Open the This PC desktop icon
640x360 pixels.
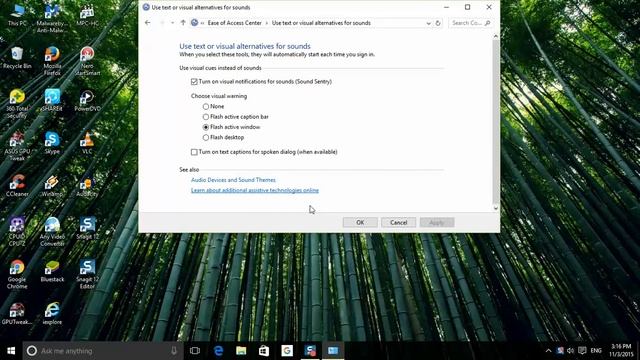point(17,15)
